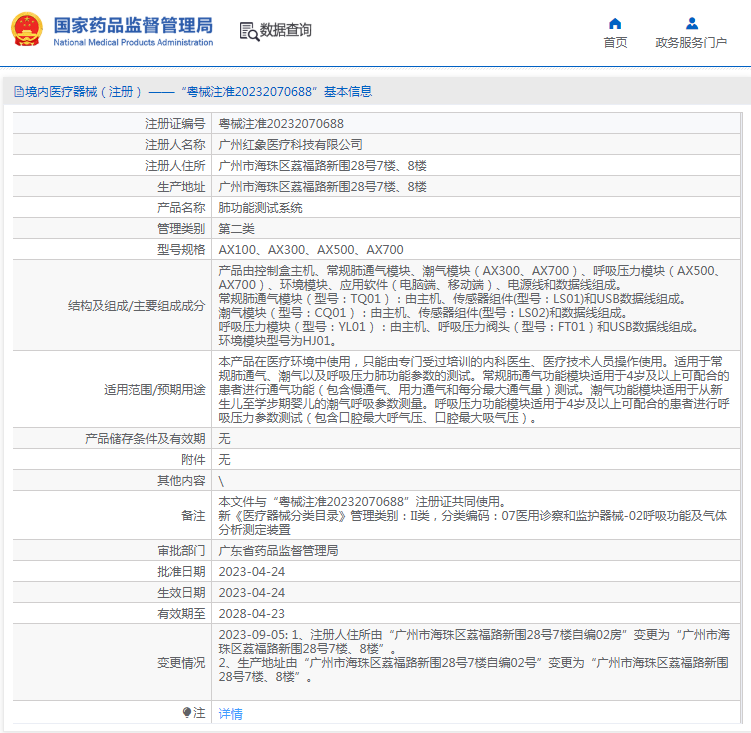Image resolution: width=751 pixels, height=733 pixels.
Task: Go to 首页 home page link
Action: click(x=615, y=43)
